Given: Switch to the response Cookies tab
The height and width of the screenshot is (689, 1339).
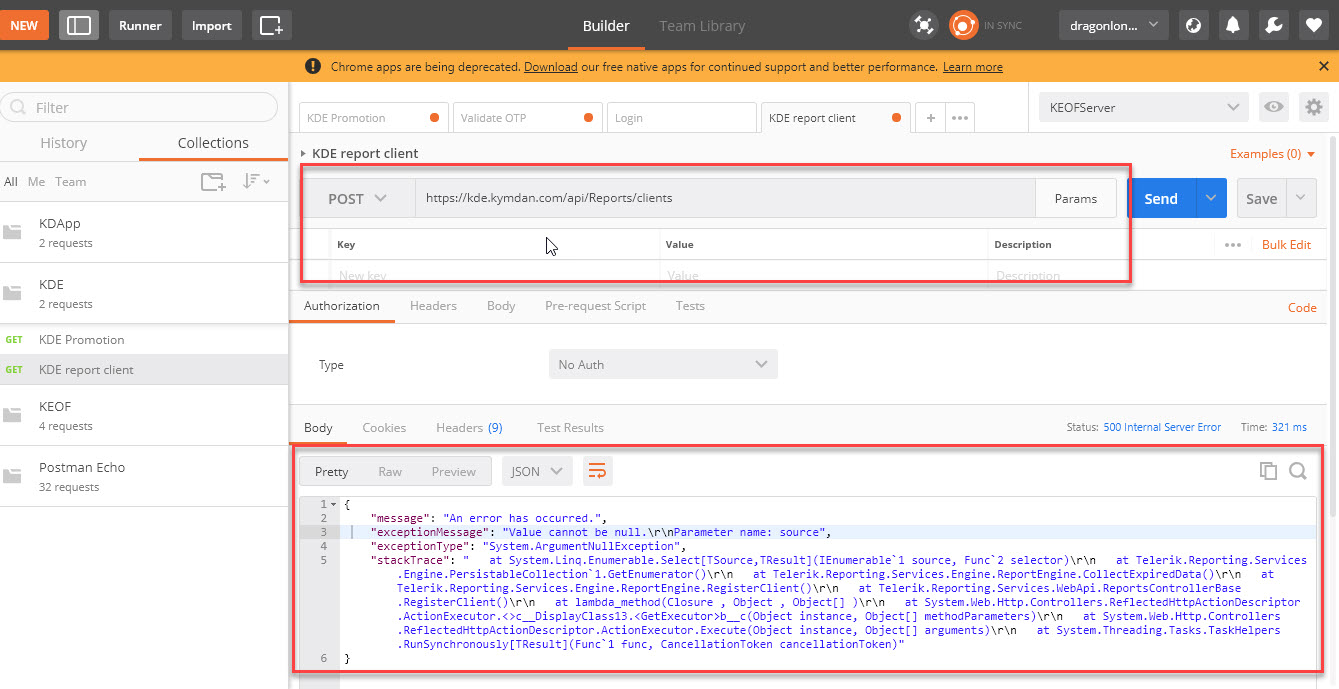Looking at the screenshot, I should pos(384,428).
